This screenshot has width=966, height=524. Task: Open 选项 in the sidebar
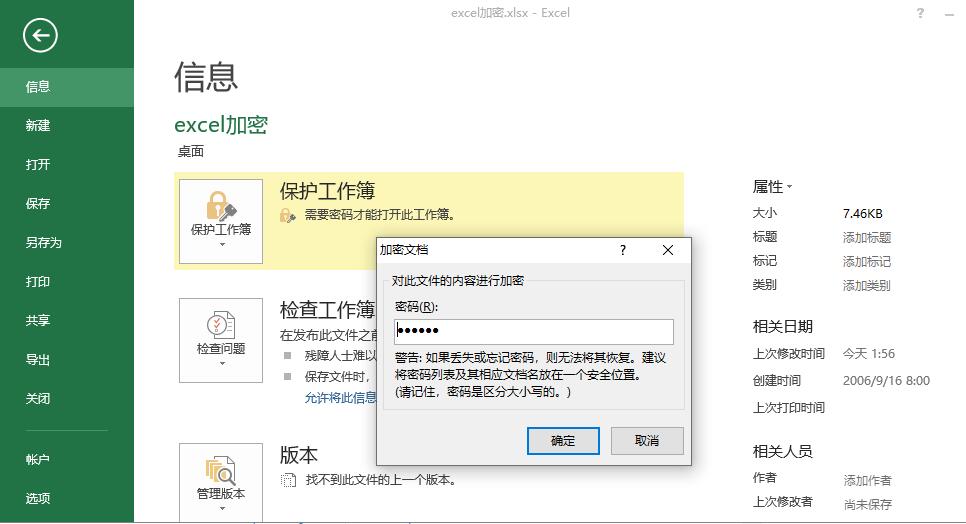(x=67, y=498)
